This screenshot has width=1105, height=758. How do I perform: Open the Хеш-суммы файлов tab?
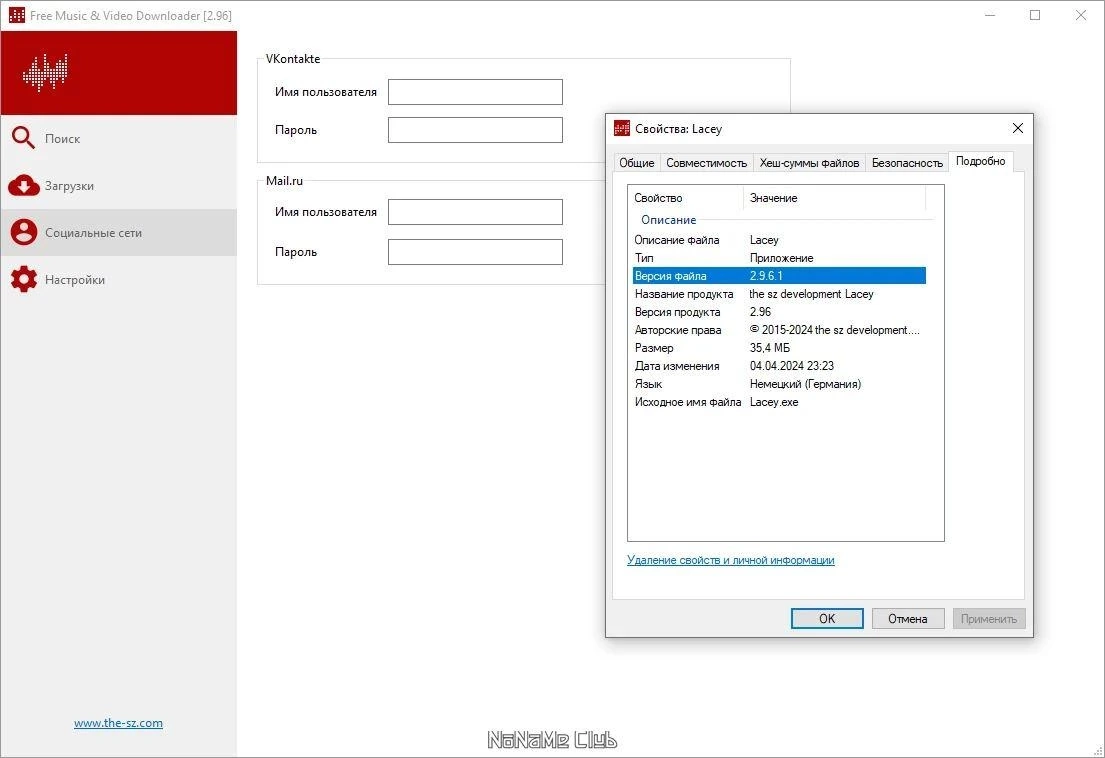coord(809,163)
